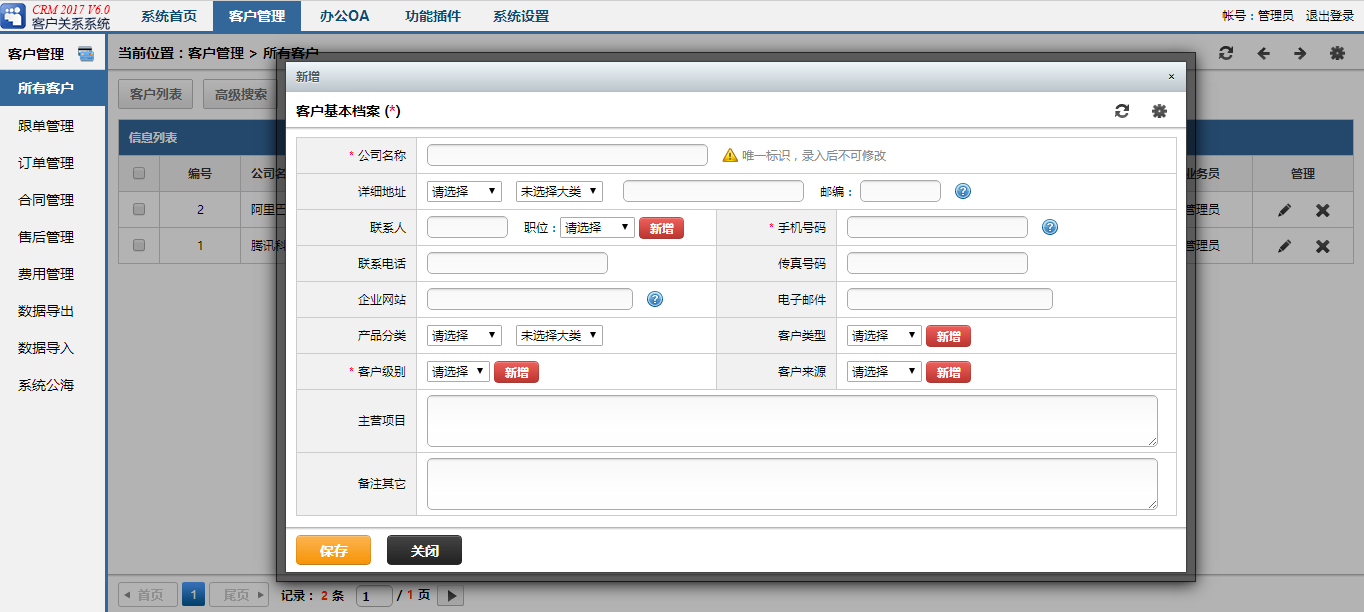
Task: Expand the 客户类型 dropdown
Action: [884, 336]
